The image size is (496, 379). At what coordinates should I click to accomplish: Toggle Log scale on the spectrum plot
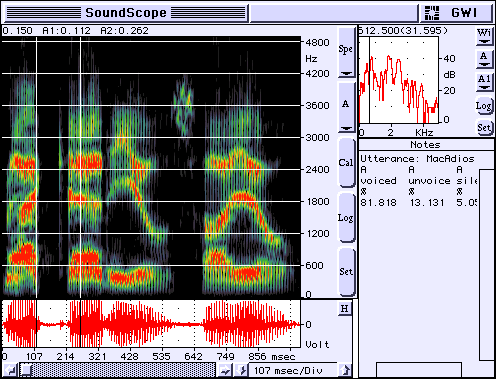(483, 106)
